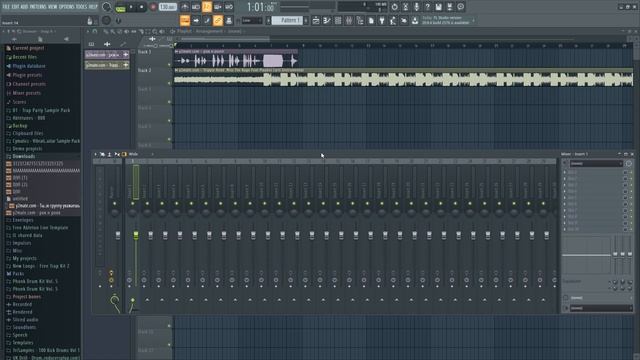Open the PATTERNS menu
This screenshot has width=640, height=360.
pos(38,7)
